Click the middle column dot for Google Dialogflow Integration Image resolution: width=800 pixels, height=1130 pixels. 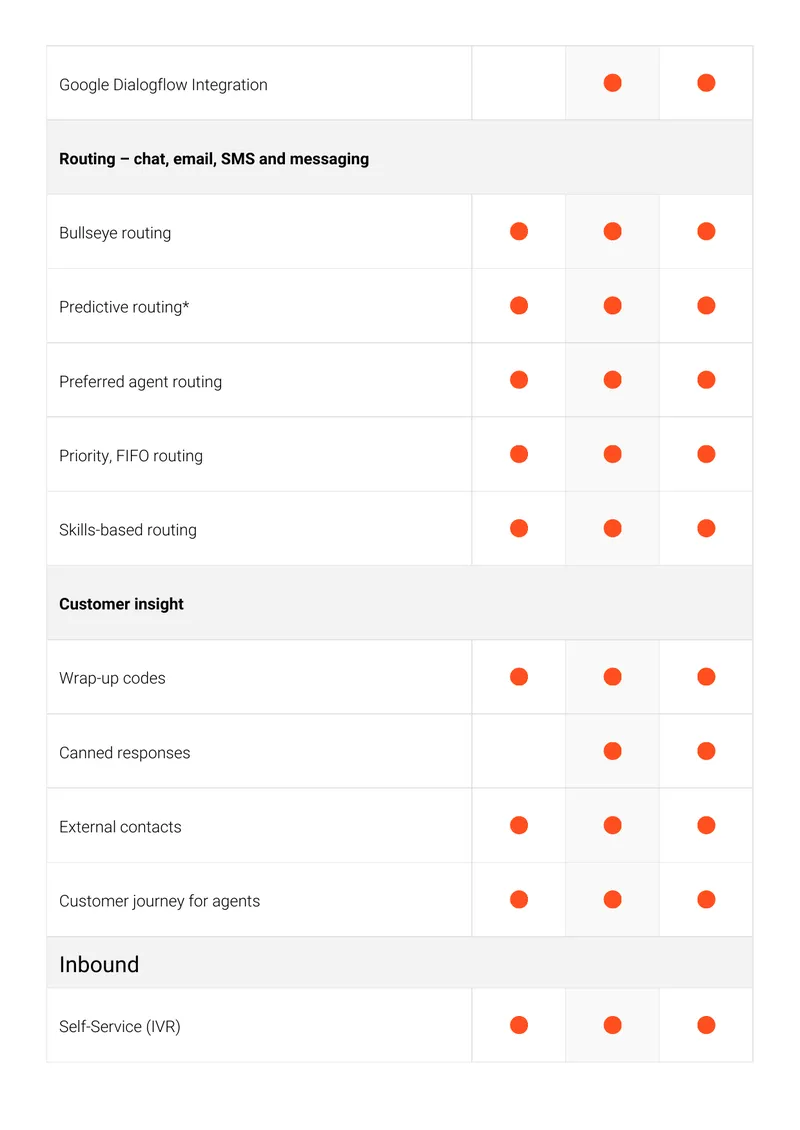(x=613, y=83)
